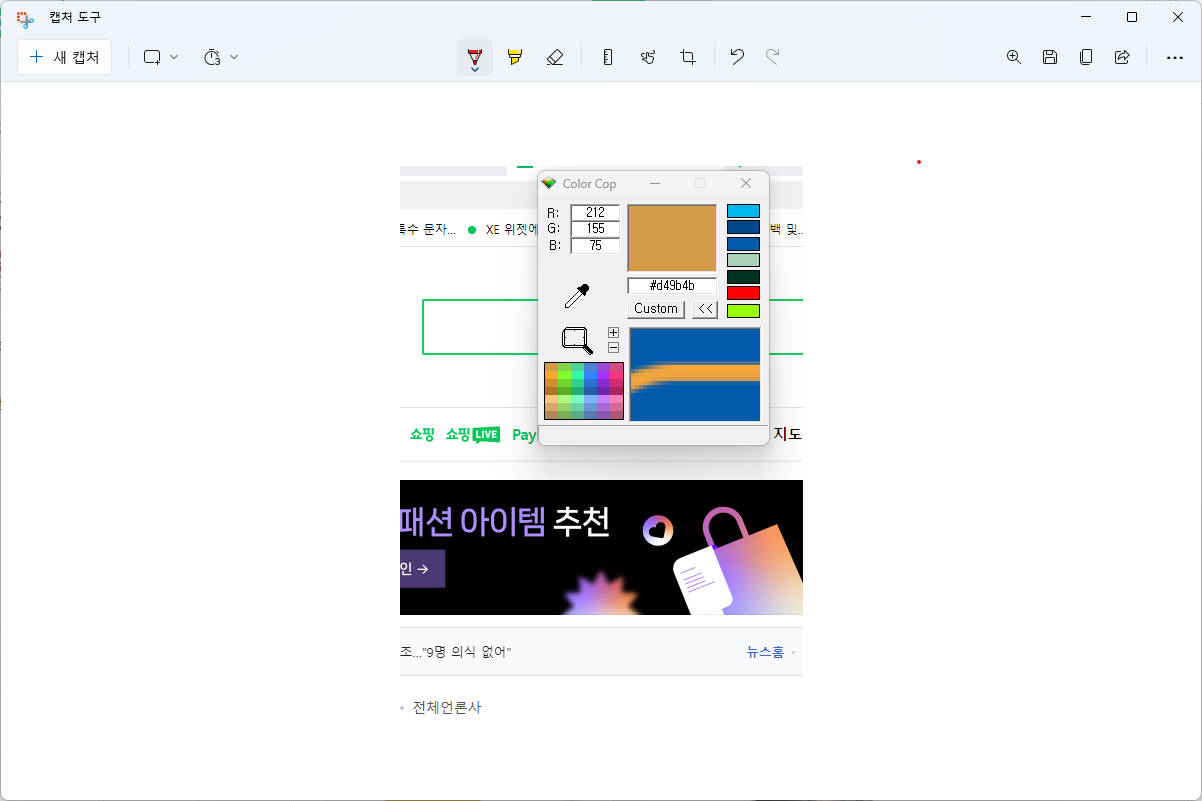Maximize the Snipping Tool window
Image resolution: width=1202 pixels, height=801 pixels.
click(1132, 17)
